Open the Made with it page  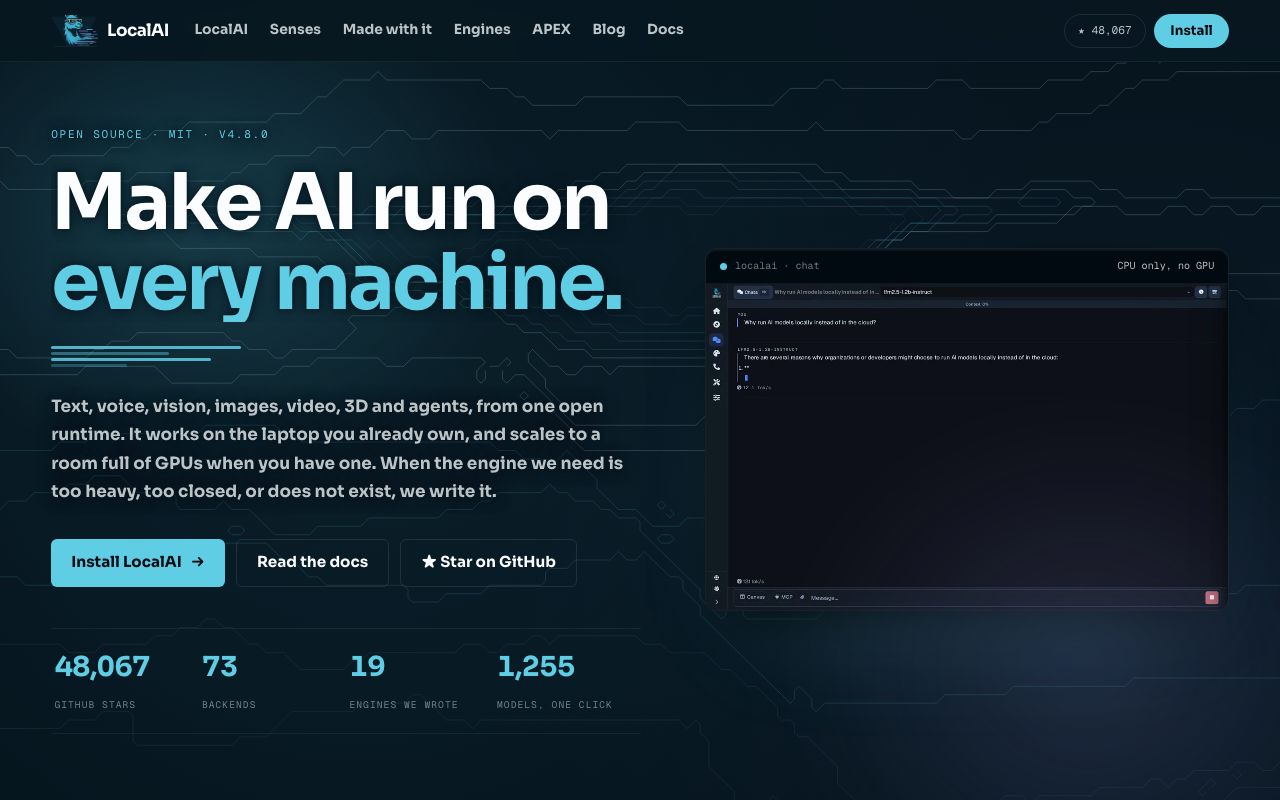(387, 30)
